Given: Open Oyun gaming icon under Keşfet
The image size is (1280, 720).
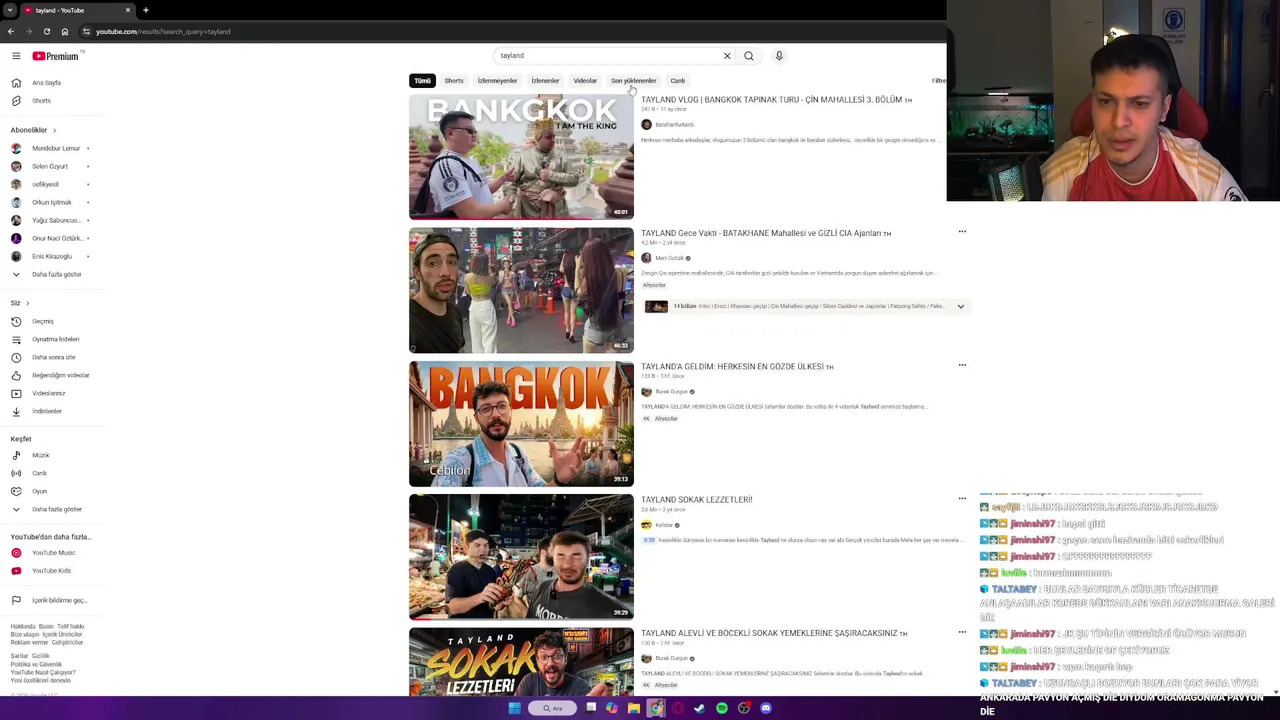Looking at the screenshot, I should (x=16, y=491).
